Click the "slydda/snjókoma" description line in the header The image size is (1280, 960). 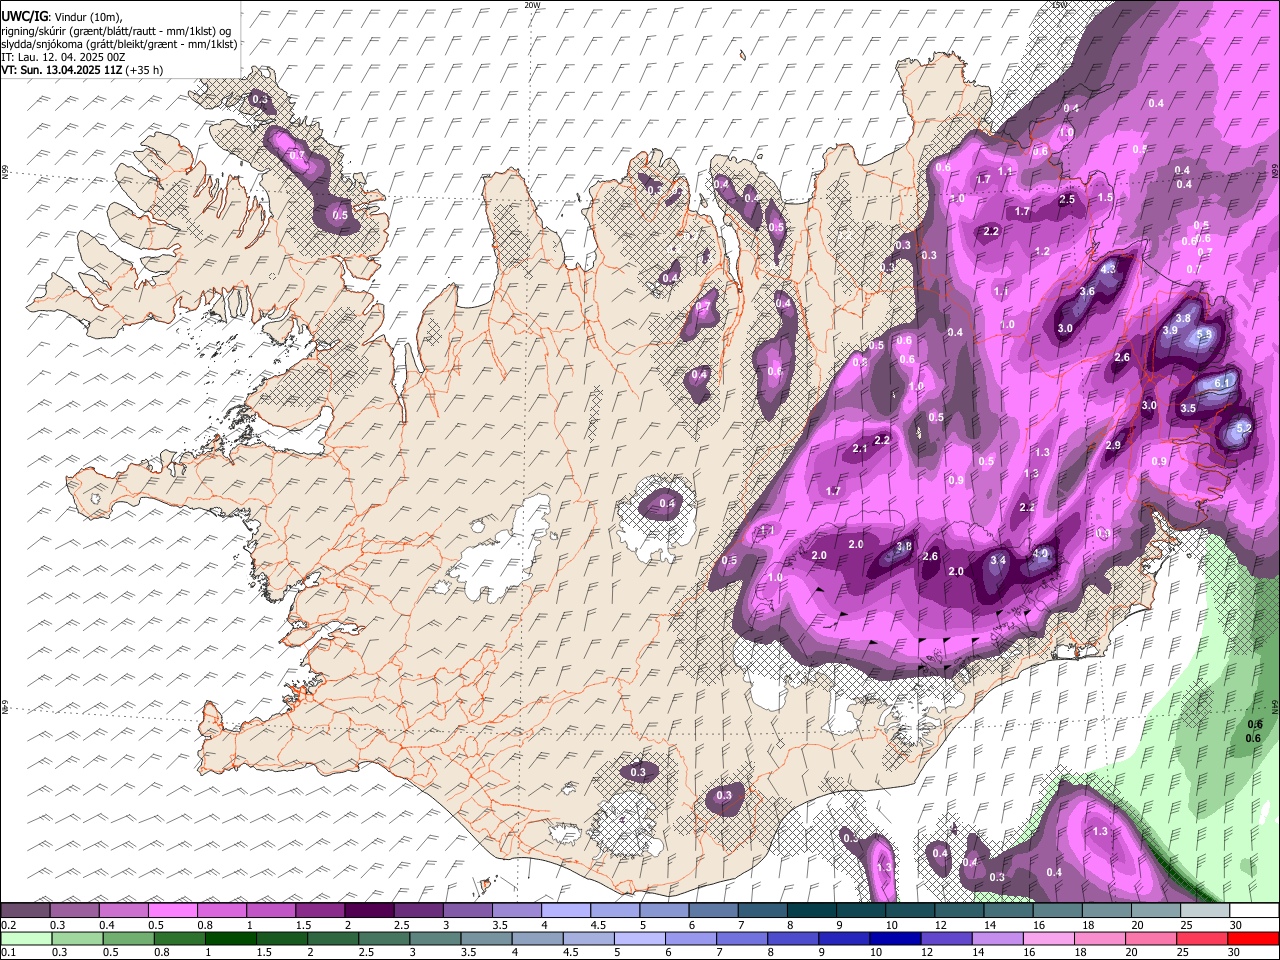[x=119, y=44]
